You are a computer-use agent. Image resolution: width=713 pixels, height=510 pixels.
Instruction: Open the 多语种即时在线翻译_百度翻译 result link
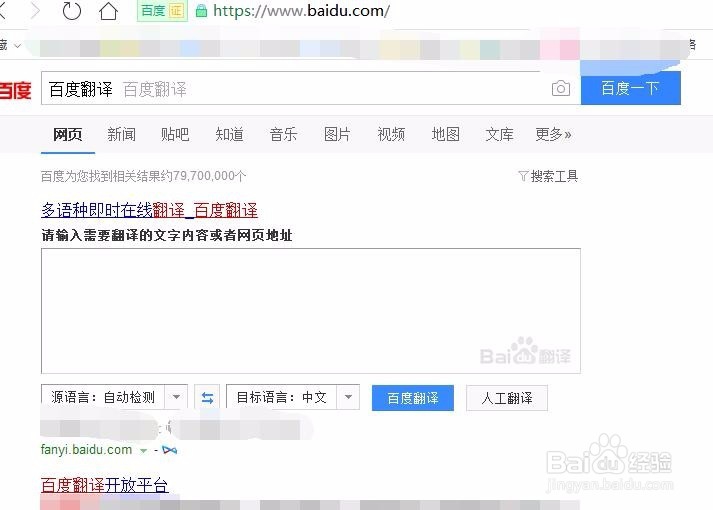[x=150, y=210]
